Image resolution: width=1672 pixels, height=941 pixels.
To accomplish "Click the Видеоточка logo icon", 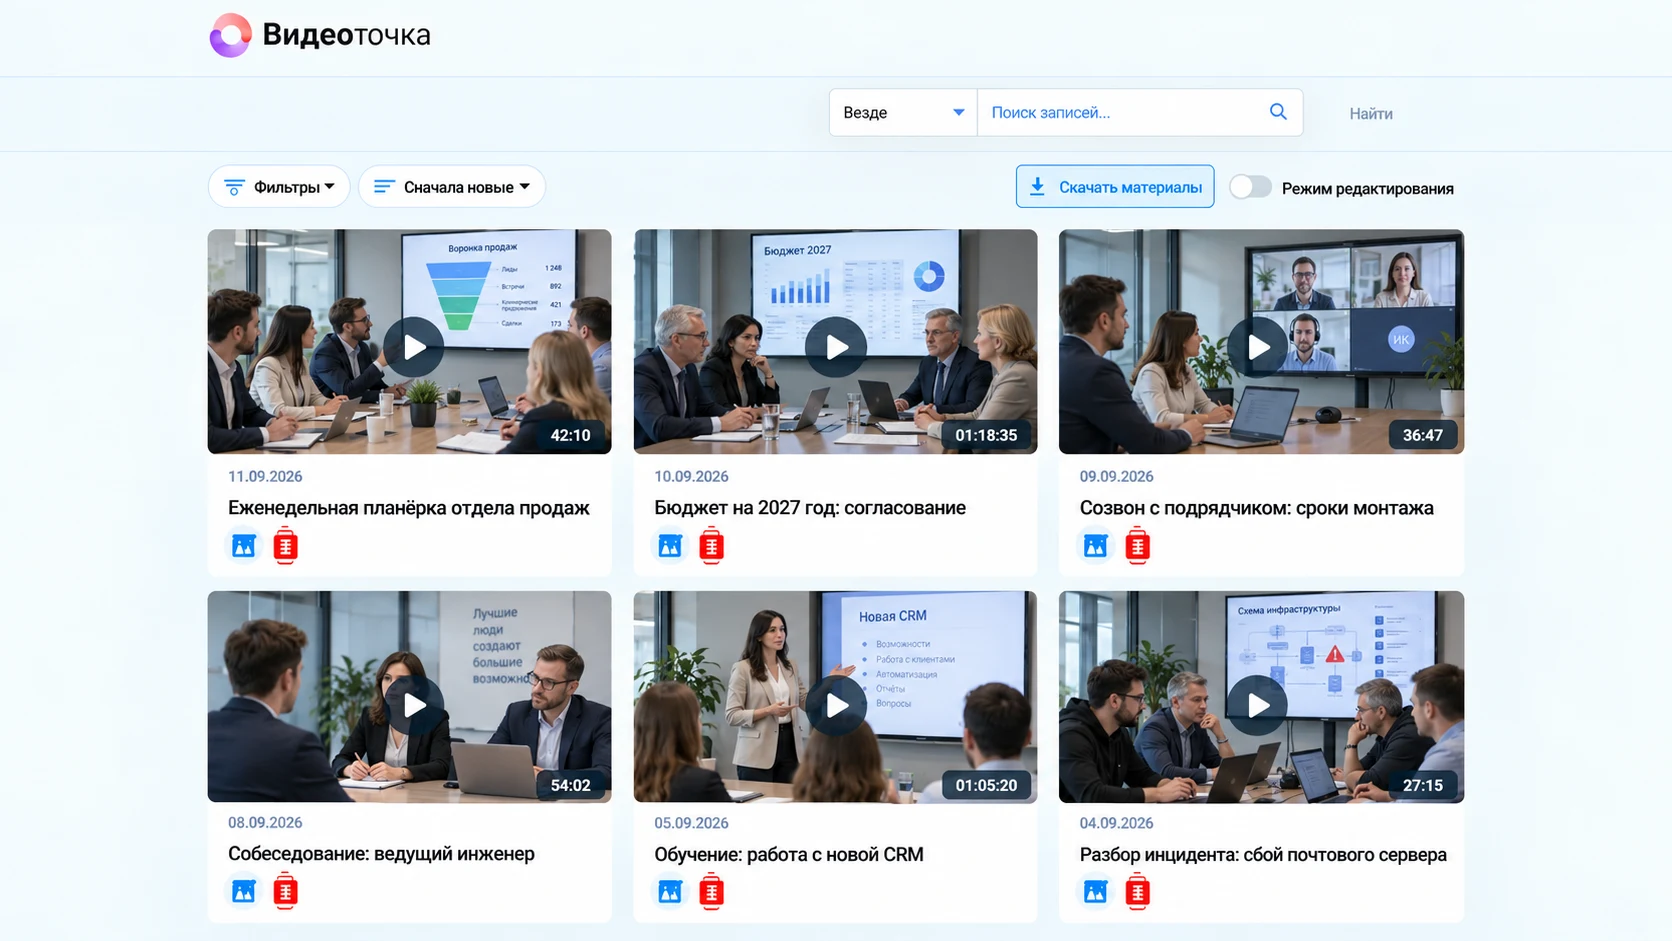I will click(x=230, y=35).
